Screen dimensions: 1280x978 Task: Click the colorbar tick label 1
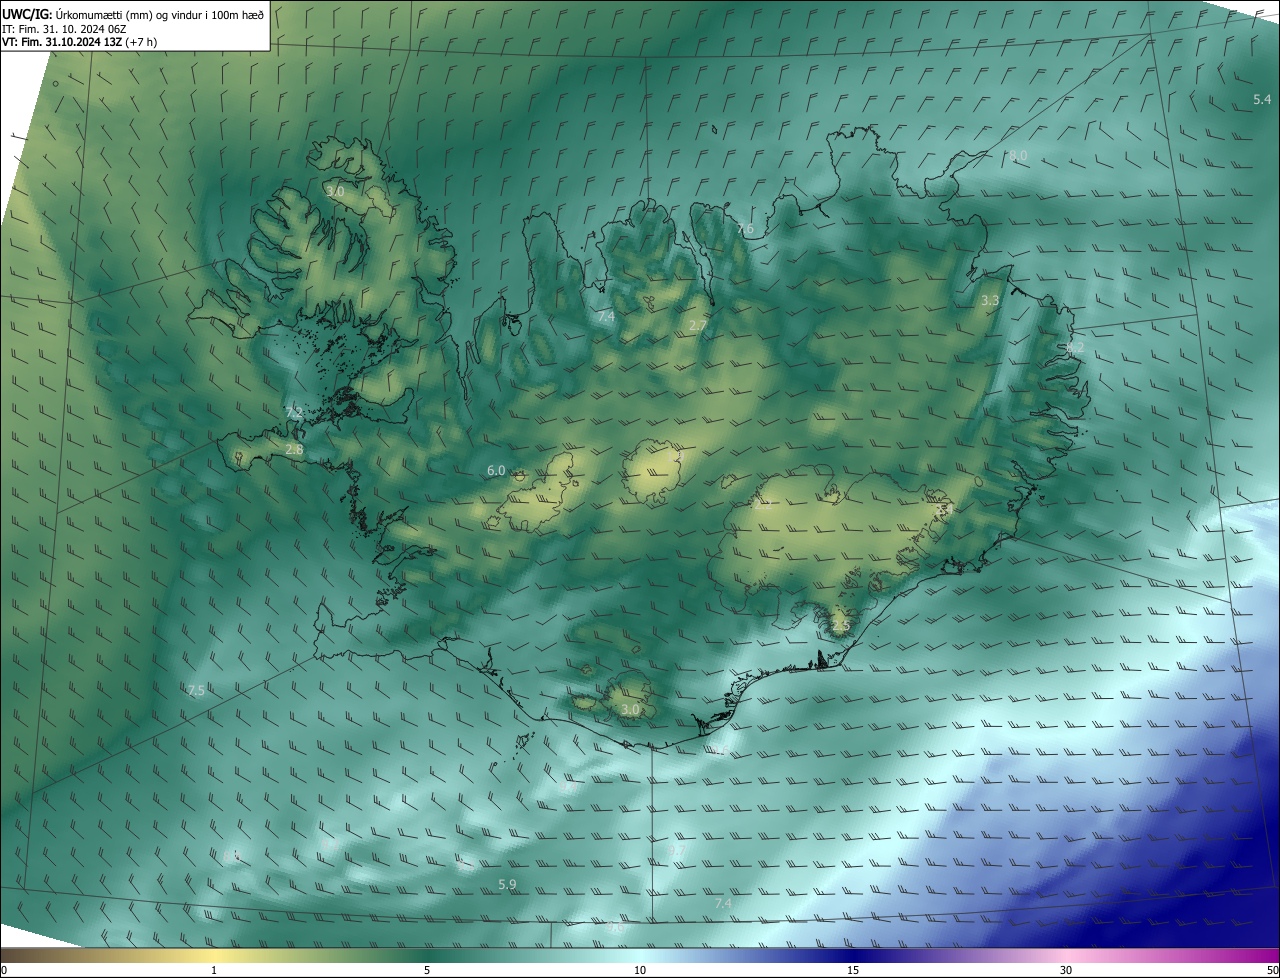pos(215,970)
